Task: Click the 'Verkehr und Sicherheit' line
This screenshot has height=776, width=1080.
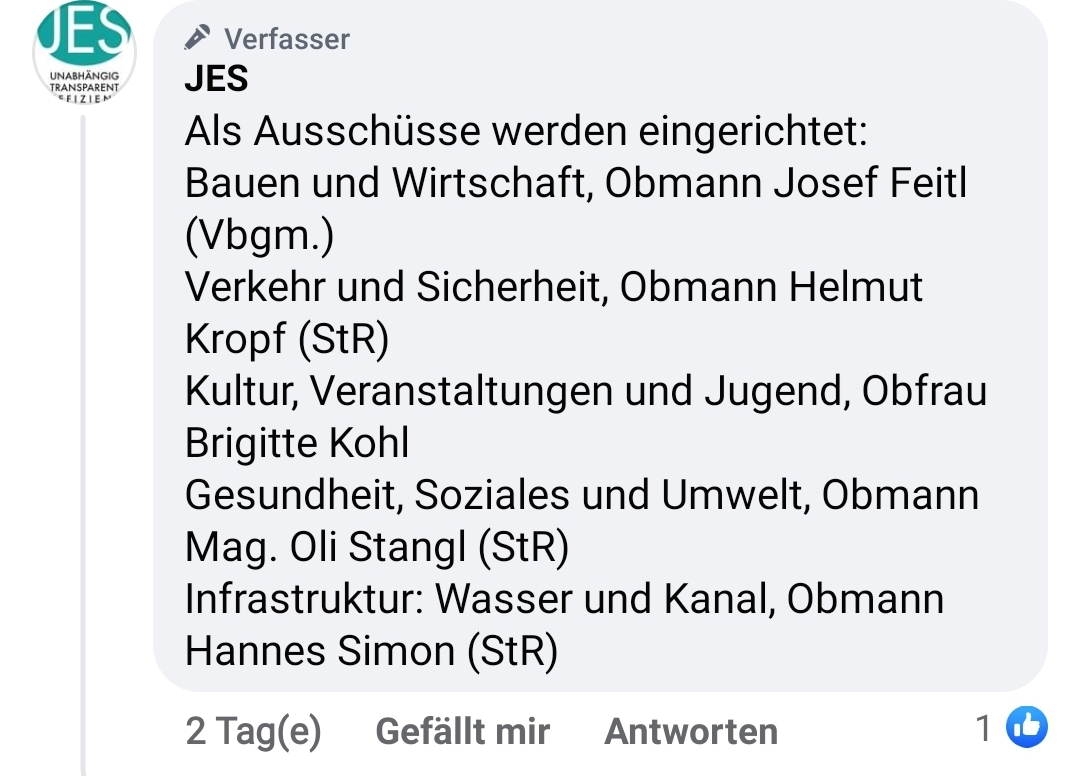Action: (553, 287)
